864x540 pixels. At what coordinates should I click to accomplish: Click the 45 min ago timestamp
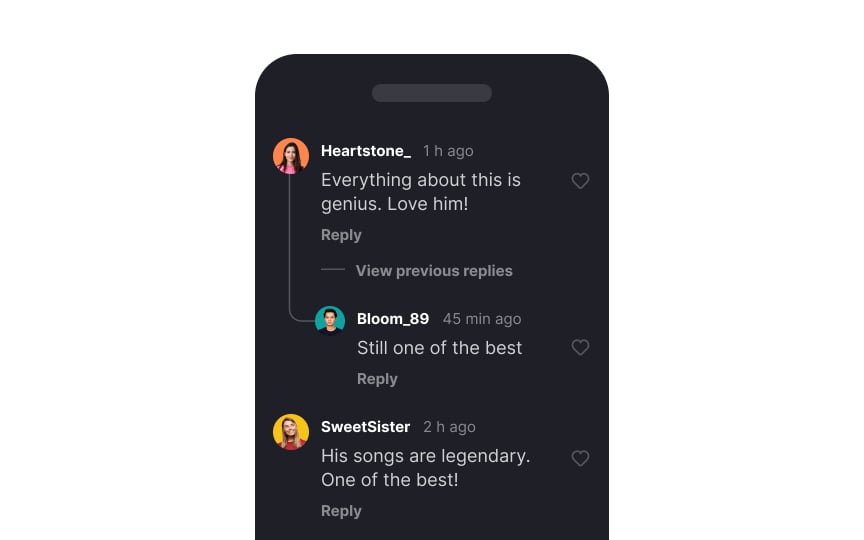pyautogui.click(x=482, y=319)
